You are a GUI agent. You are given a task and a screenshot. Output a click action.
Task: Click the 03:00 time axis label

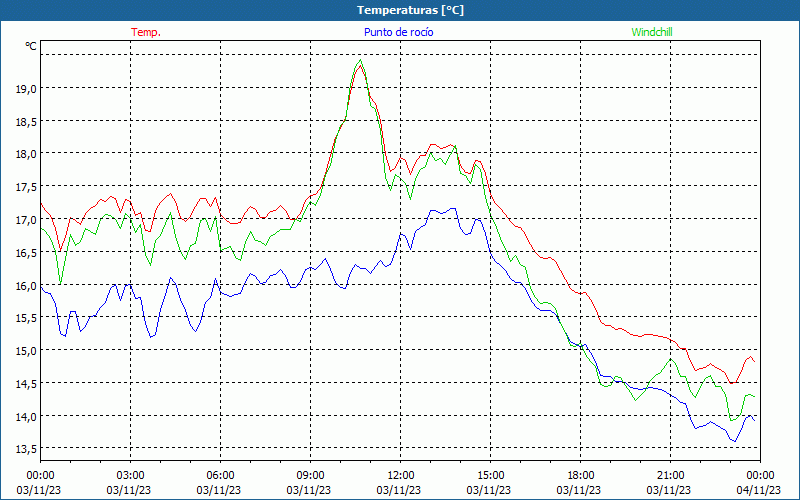[x=130, y=476]
